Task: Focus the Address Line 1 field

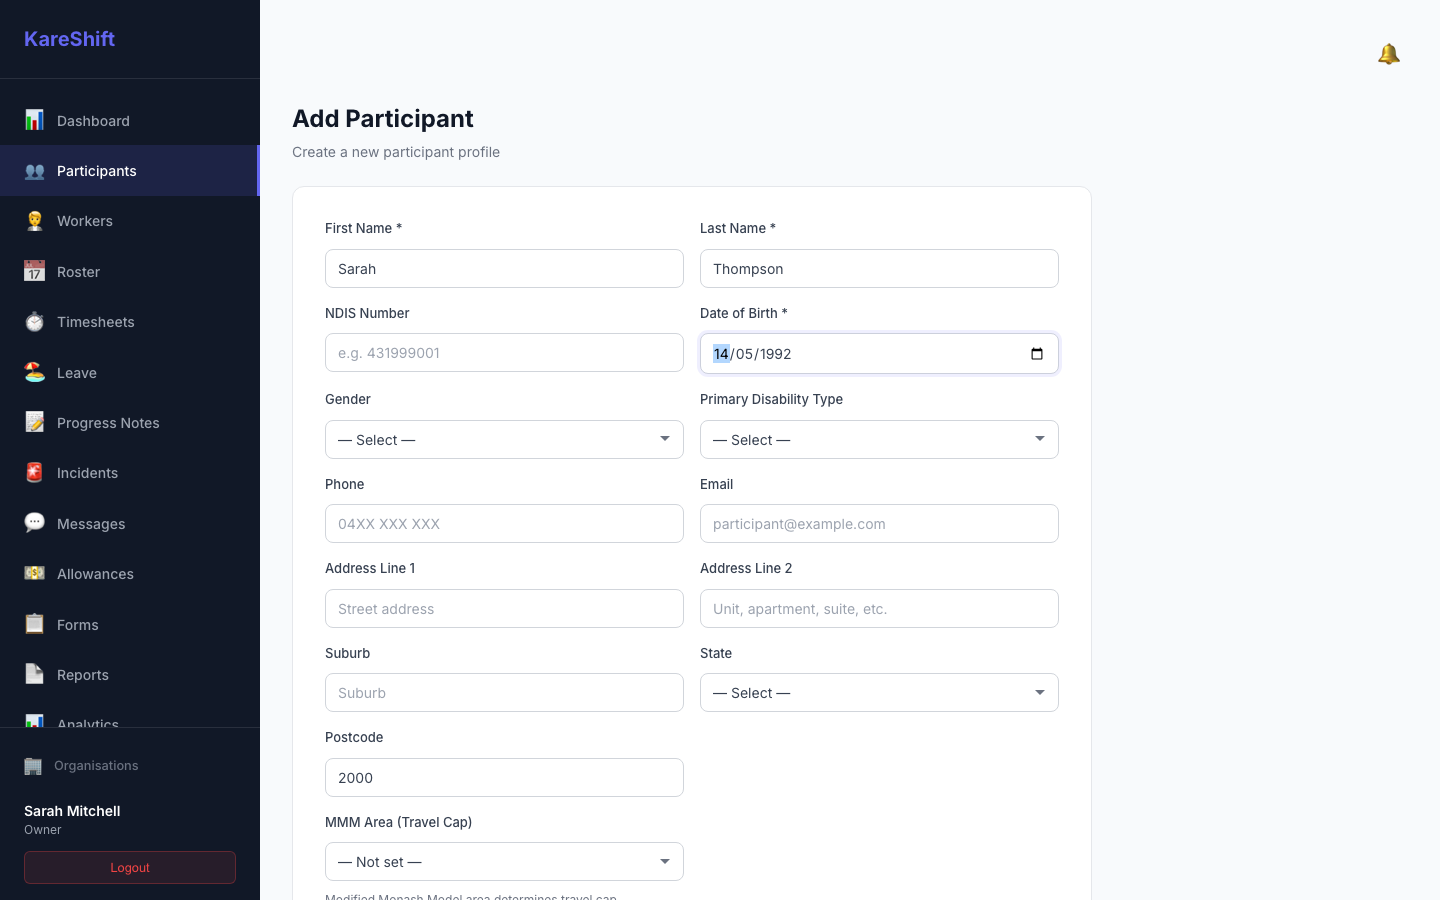Action: [x=504, y=608]
